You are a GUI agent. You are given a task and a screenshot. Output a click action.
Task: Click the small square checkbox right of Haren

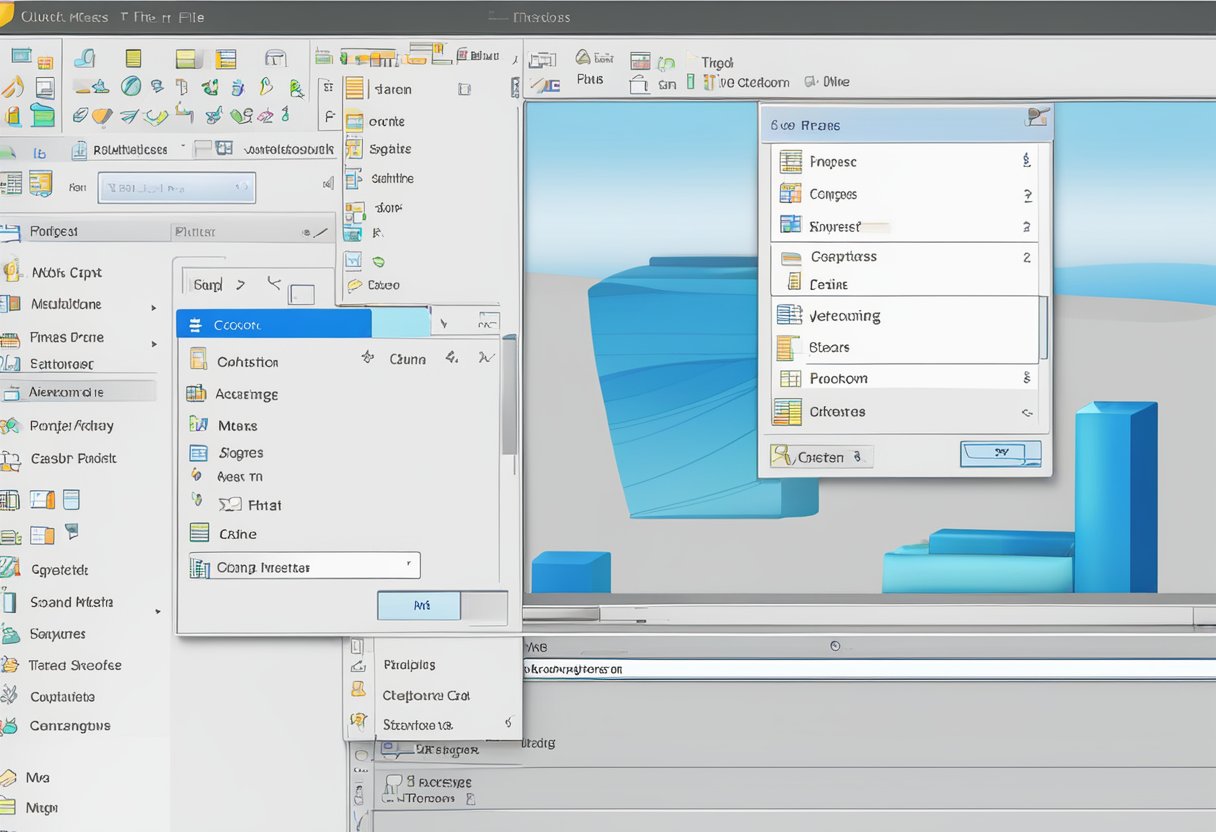464,89
